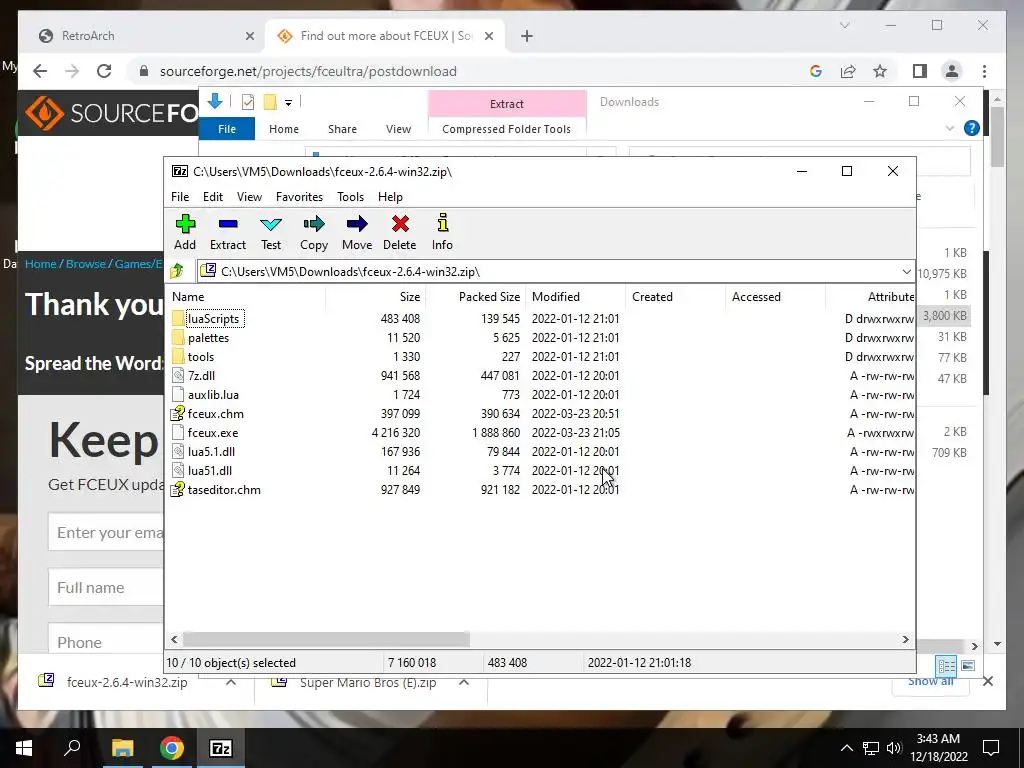
Task: Click Show all downloads link
Action: tap(930, 681)
